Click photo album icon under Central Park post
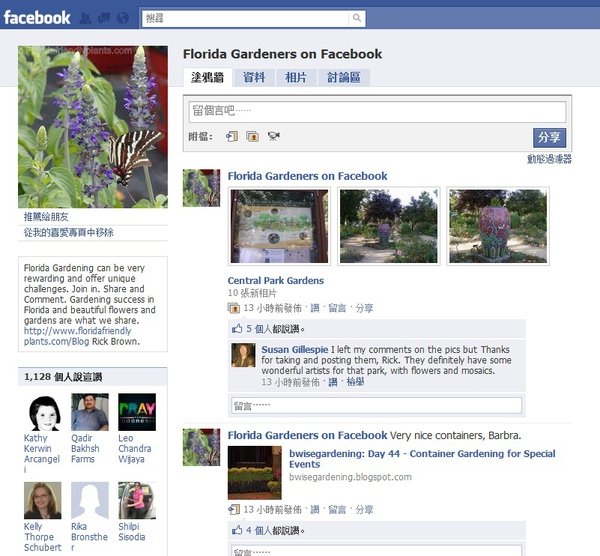Screen dimensions: 600x556 233,308
